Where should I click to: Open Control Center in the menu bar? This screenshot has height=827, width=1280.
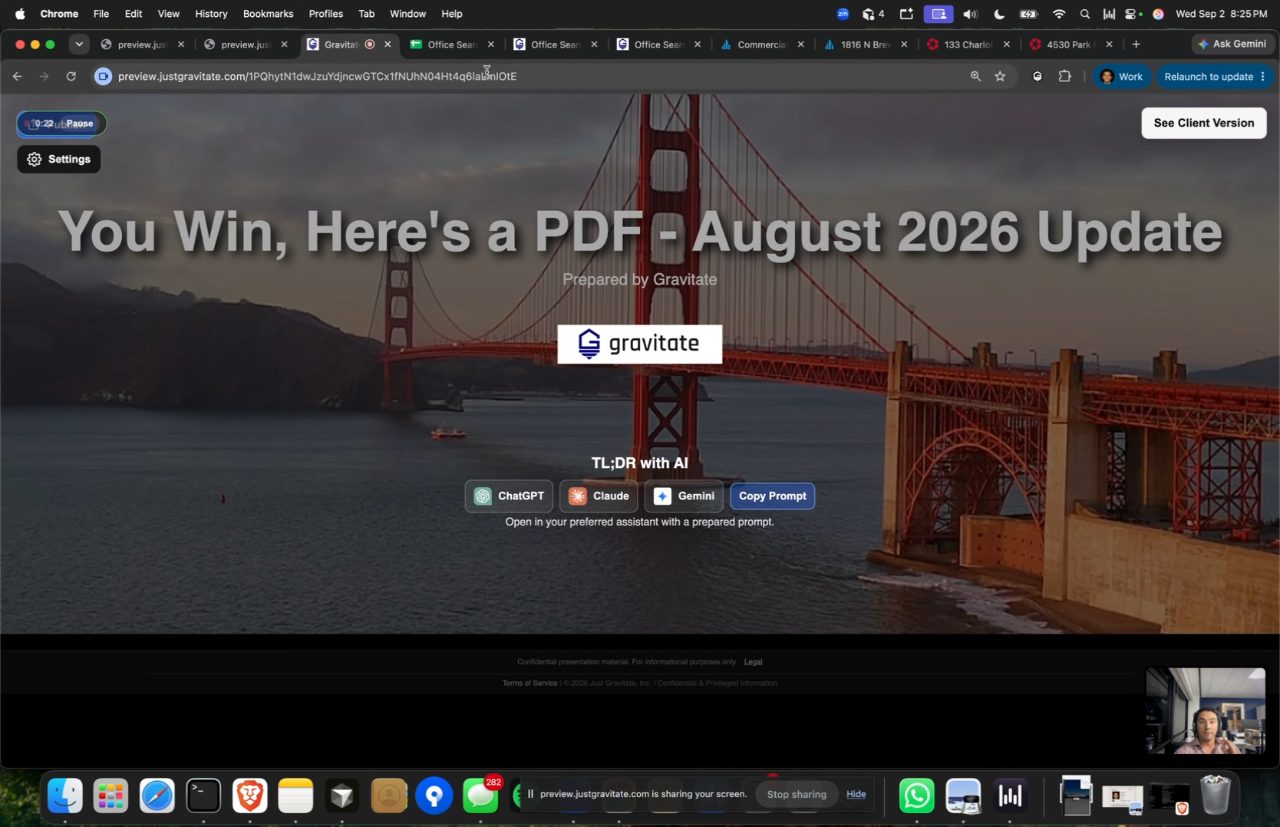click(1133, 14)
